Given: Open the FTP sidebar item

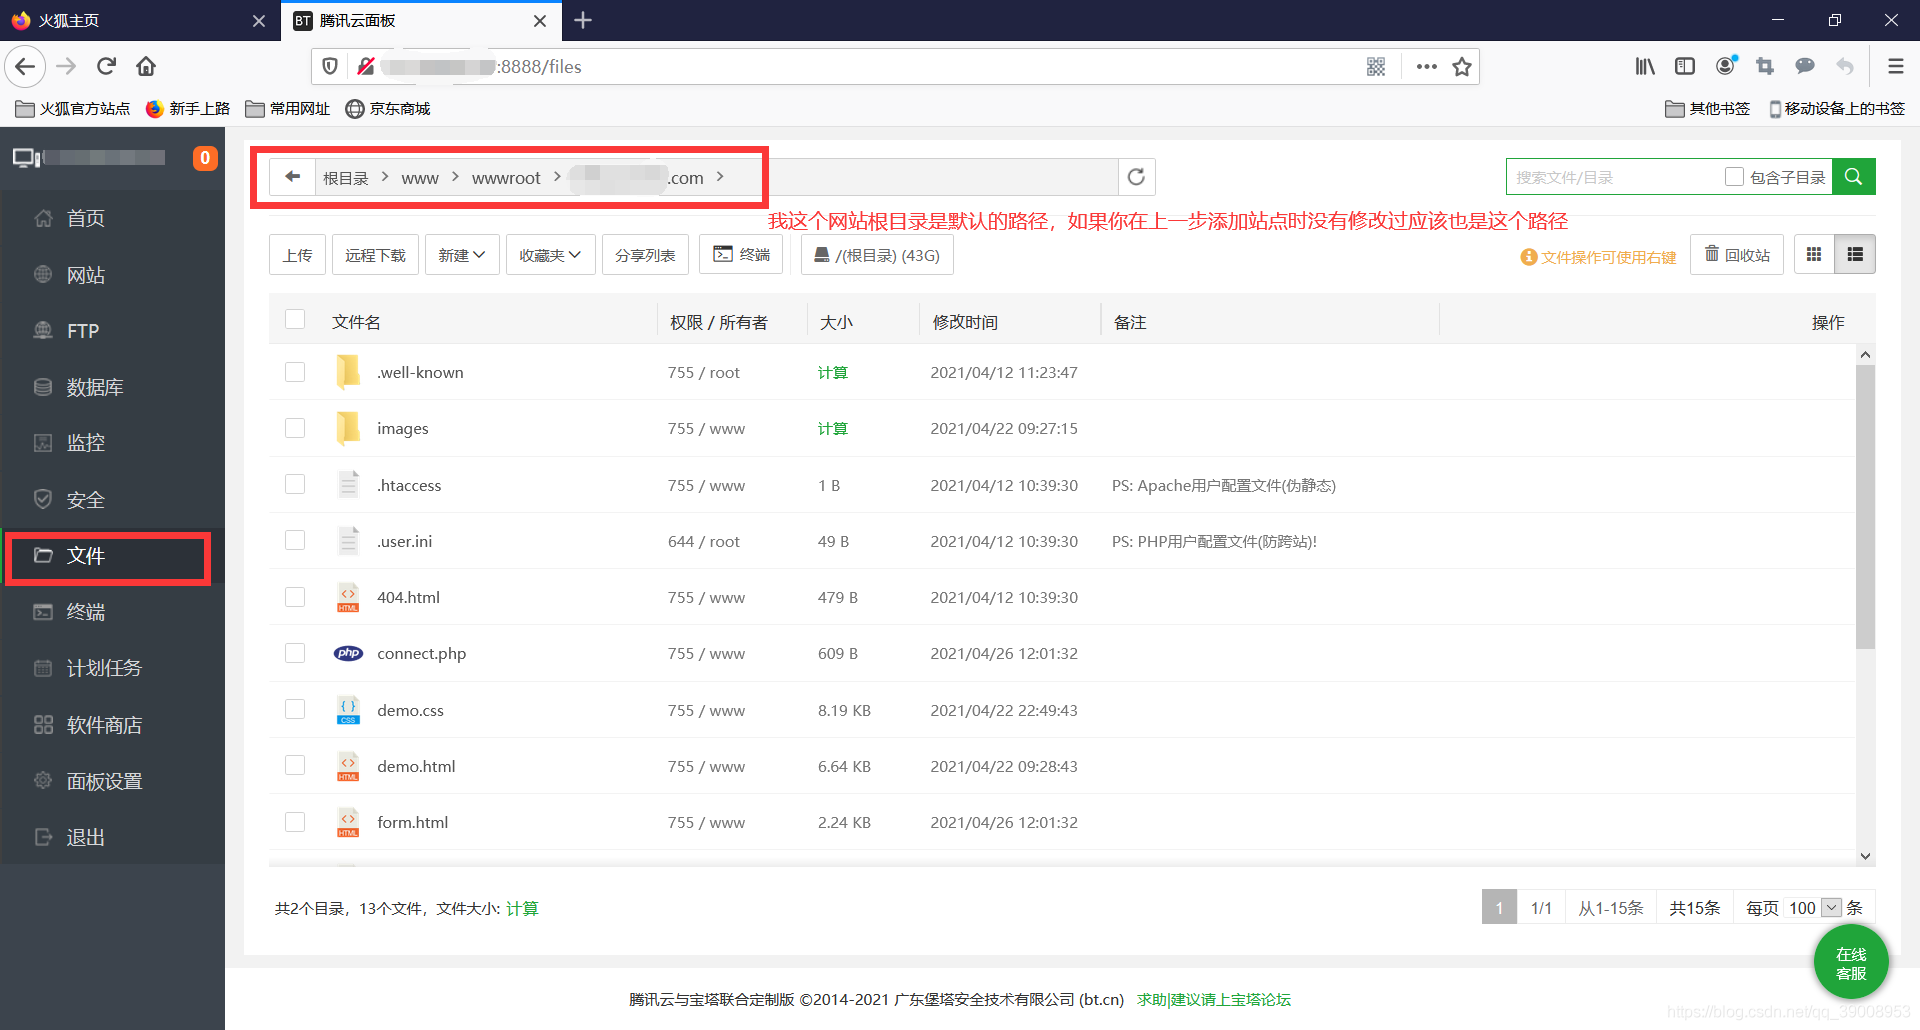Looking at the screenshot, I should pos(112,331).
